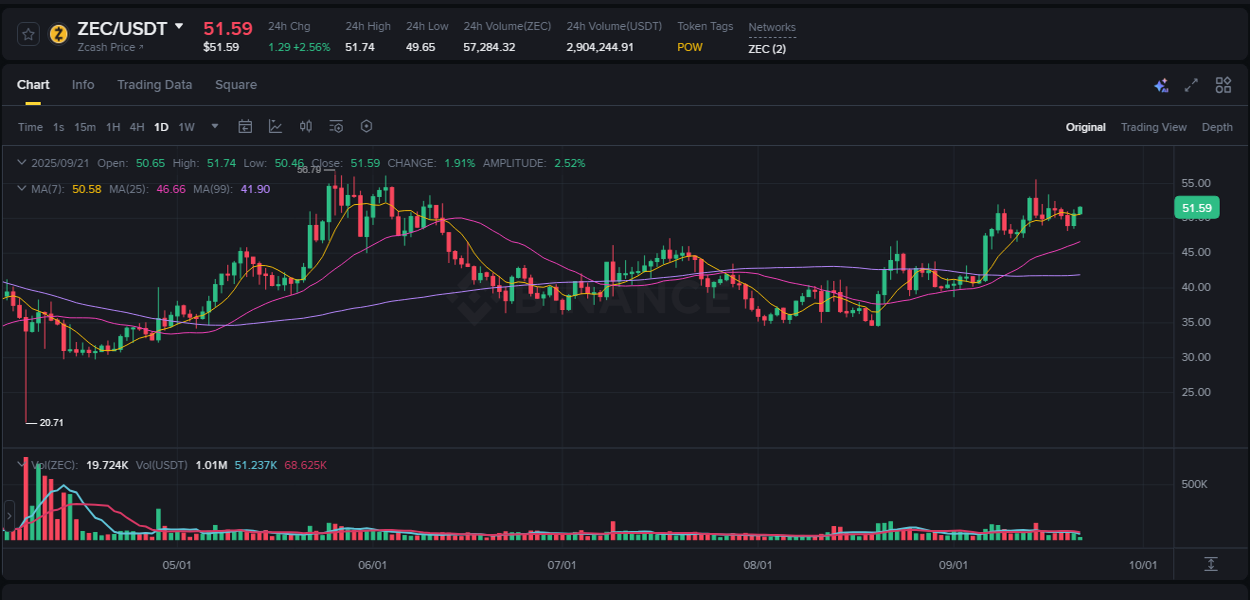
Task: Switch to the Trading Data tab
Action: (154, 85)
